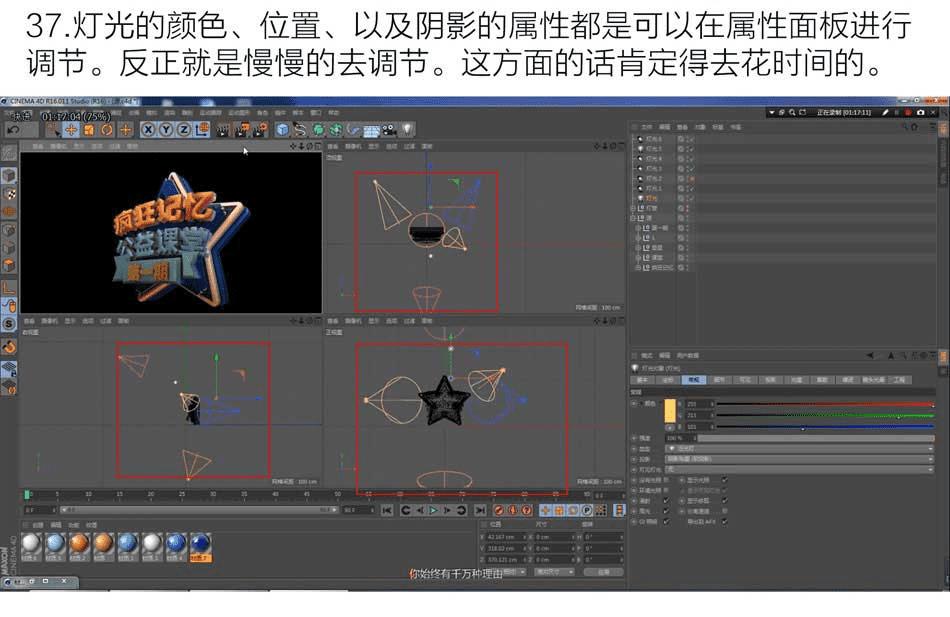Click Render to Picture Viewer icon
The width and height of the screenshot is (950, 617).
242,130
